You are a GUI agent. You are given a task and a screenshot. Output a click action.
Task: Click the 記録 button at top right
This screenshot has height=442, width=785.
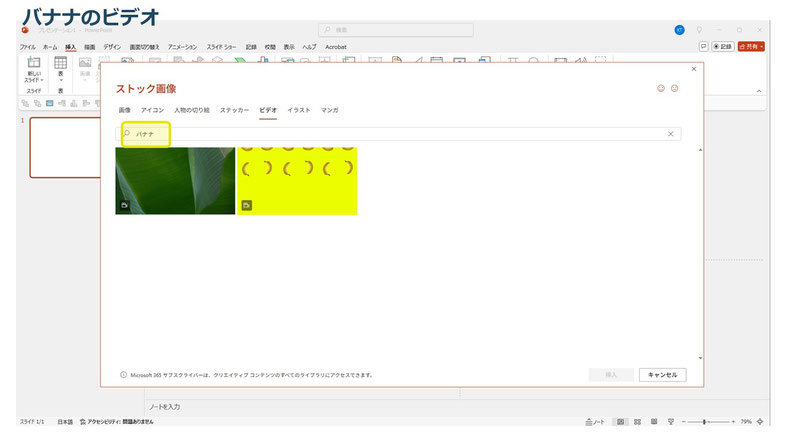point(723,46)
